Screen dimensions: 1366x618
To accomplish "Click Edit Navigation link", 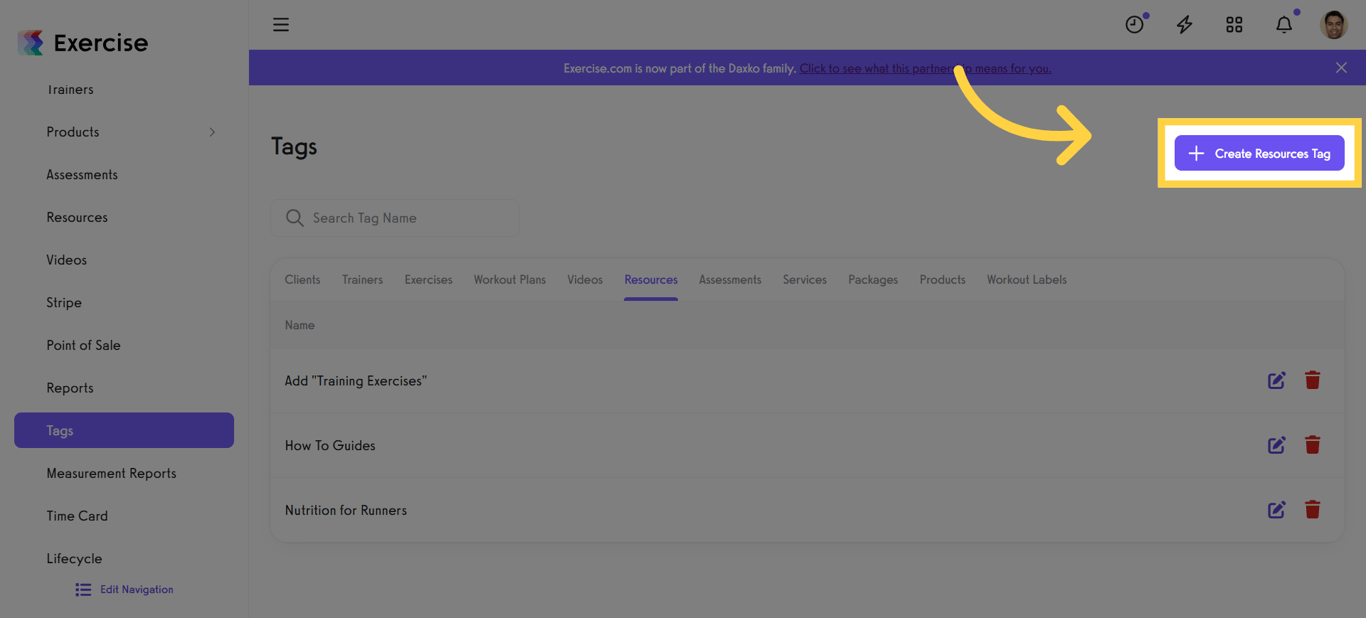I will pyautogui.click(x=136, y=590).
